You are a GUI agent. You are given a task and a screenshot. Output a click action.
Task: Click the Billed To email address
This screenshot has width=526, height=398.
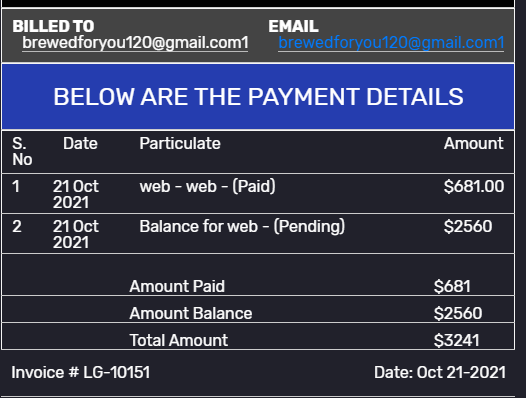point(135,43)
